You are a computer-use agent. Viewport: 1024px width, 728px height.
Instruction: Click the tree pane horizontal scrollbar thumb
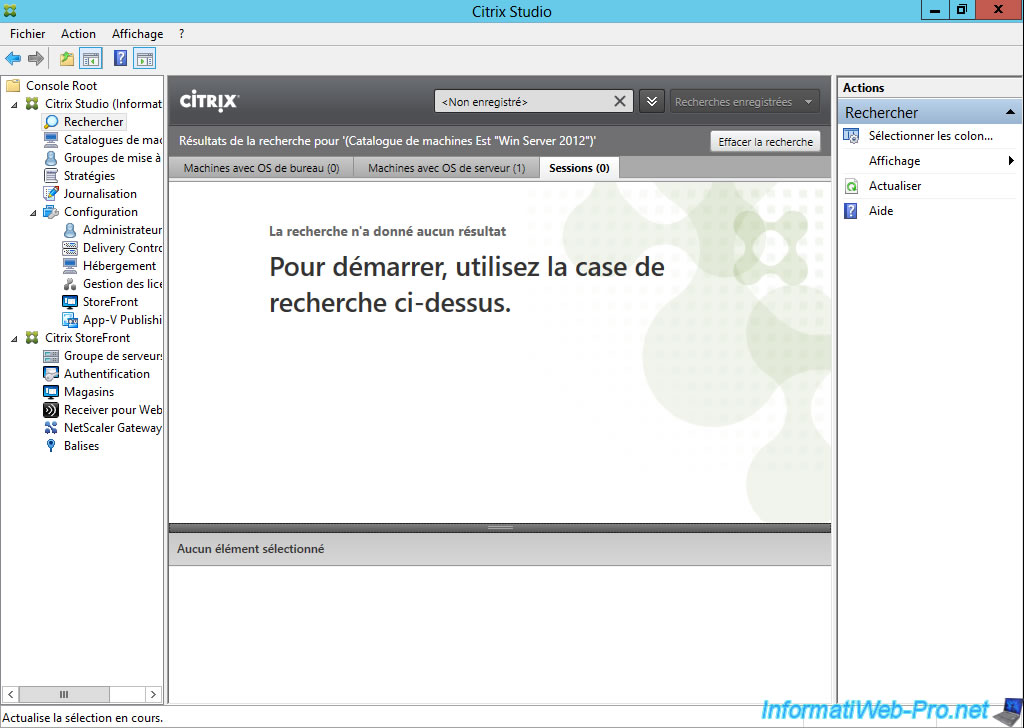click(64, 694)
